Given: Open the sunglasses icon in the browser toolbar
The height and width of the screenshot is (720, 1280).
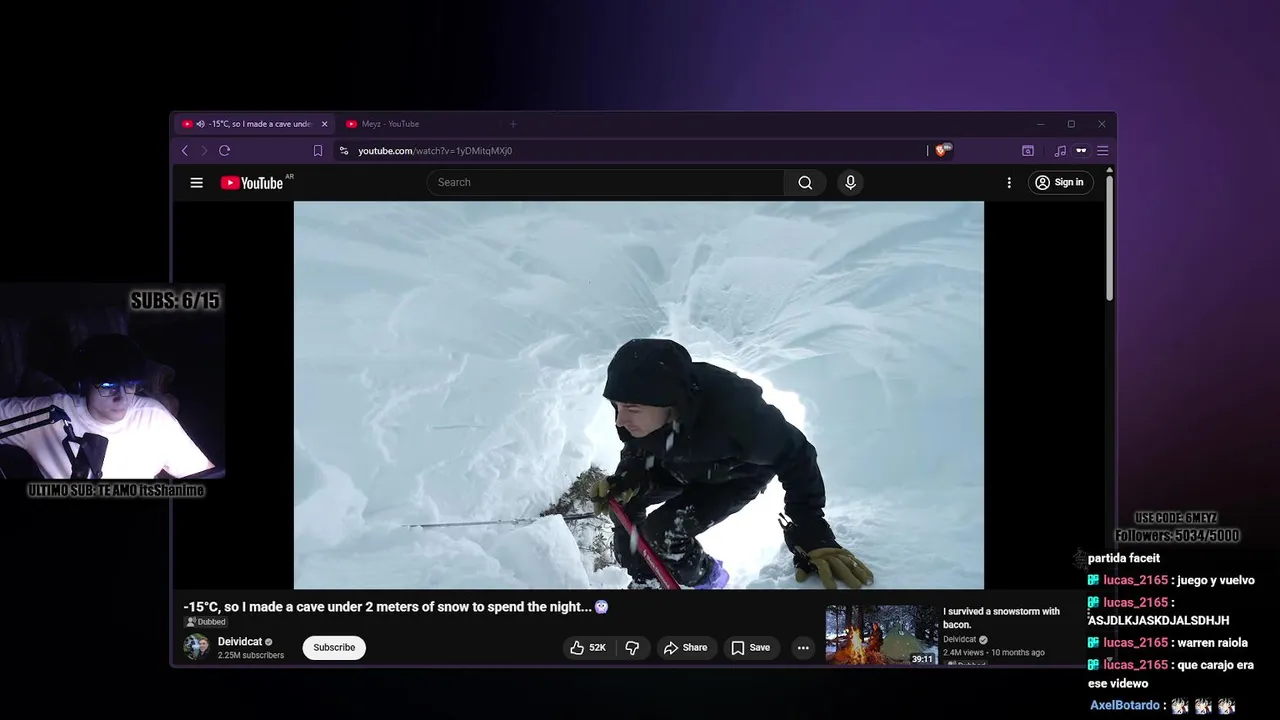Looking at the screenshot, I should point(1081,151).
